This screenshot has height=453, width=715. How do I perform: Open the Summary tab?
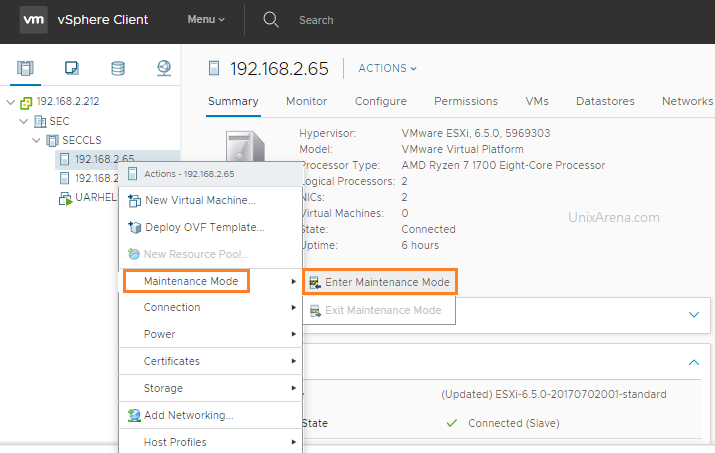coord(233,101)
